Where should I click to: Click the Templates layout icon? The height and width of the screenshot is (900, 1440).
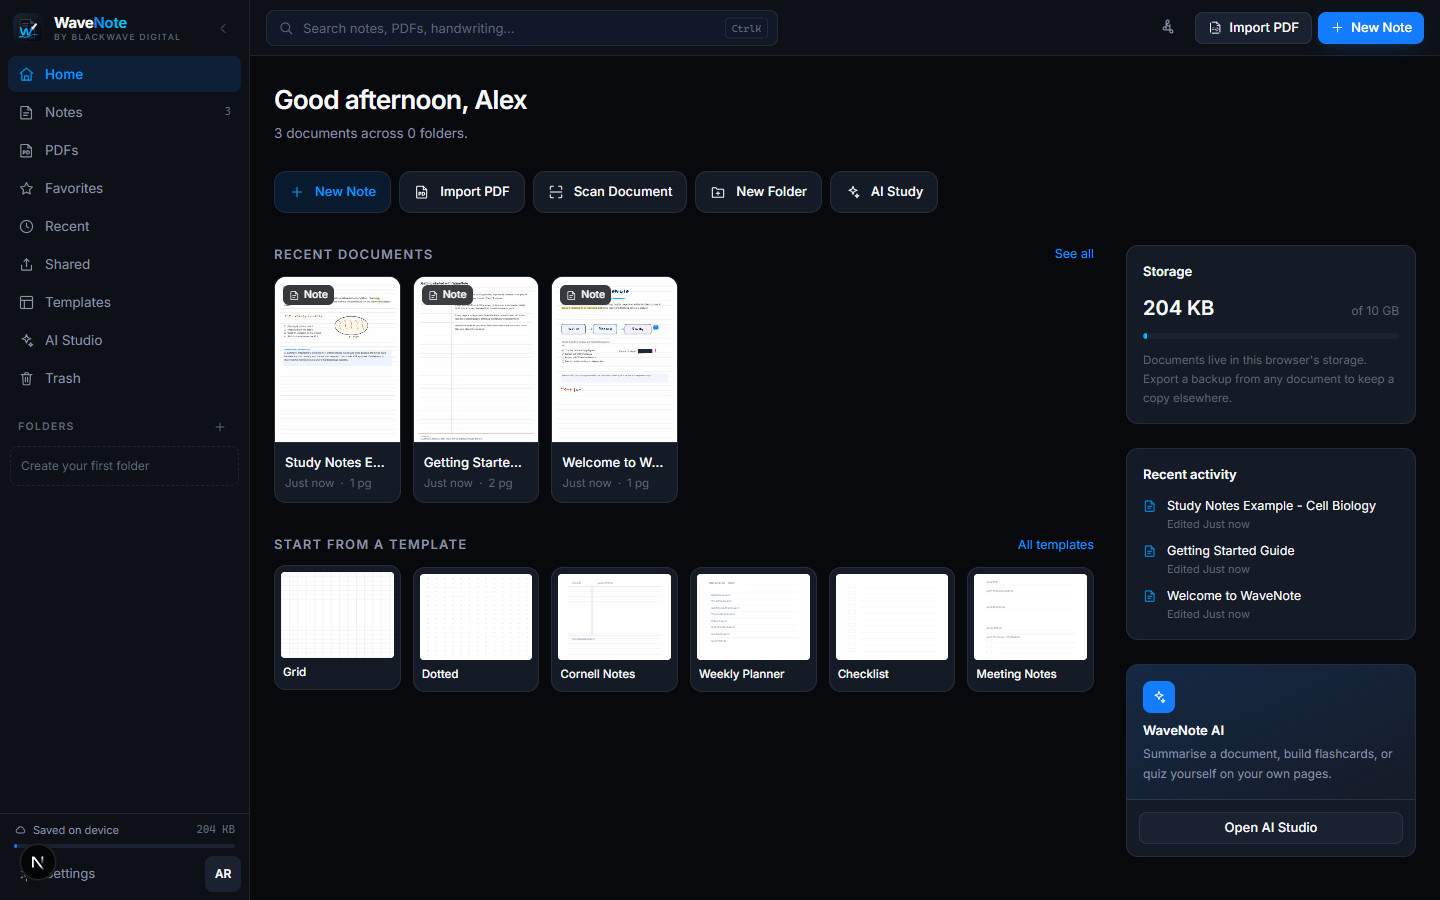tap(27, 302)
